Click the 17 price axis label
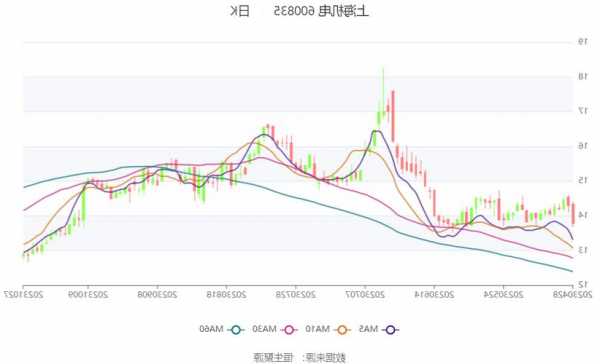This screenshot has width=600, height=364. [582, 111]
